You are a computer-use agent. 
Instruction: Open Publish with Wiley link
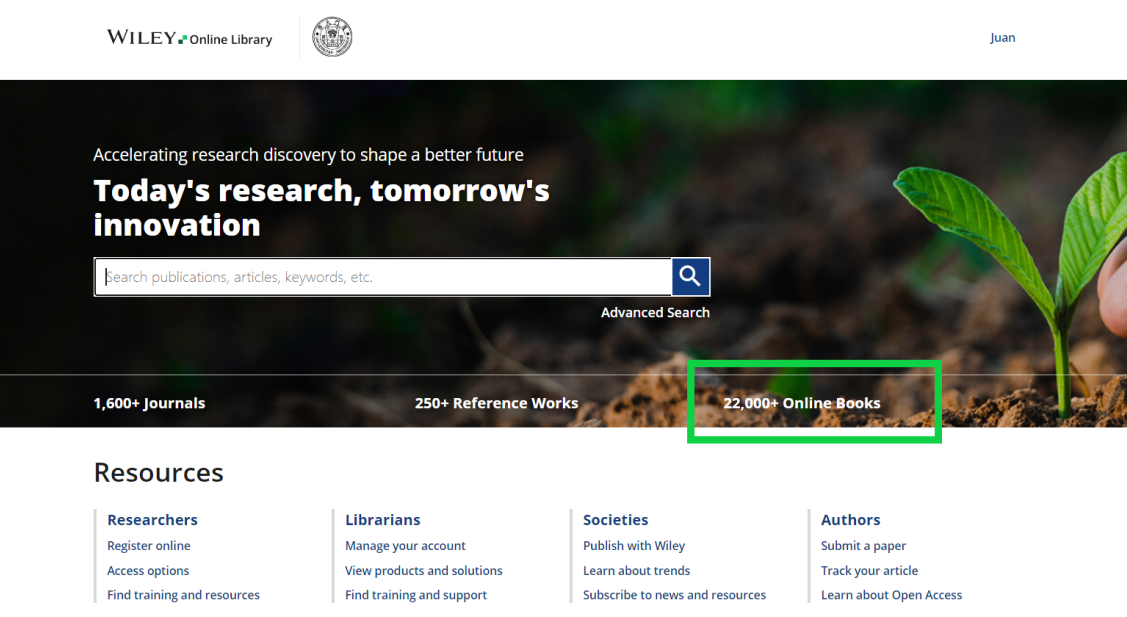(x=634, y=546)
